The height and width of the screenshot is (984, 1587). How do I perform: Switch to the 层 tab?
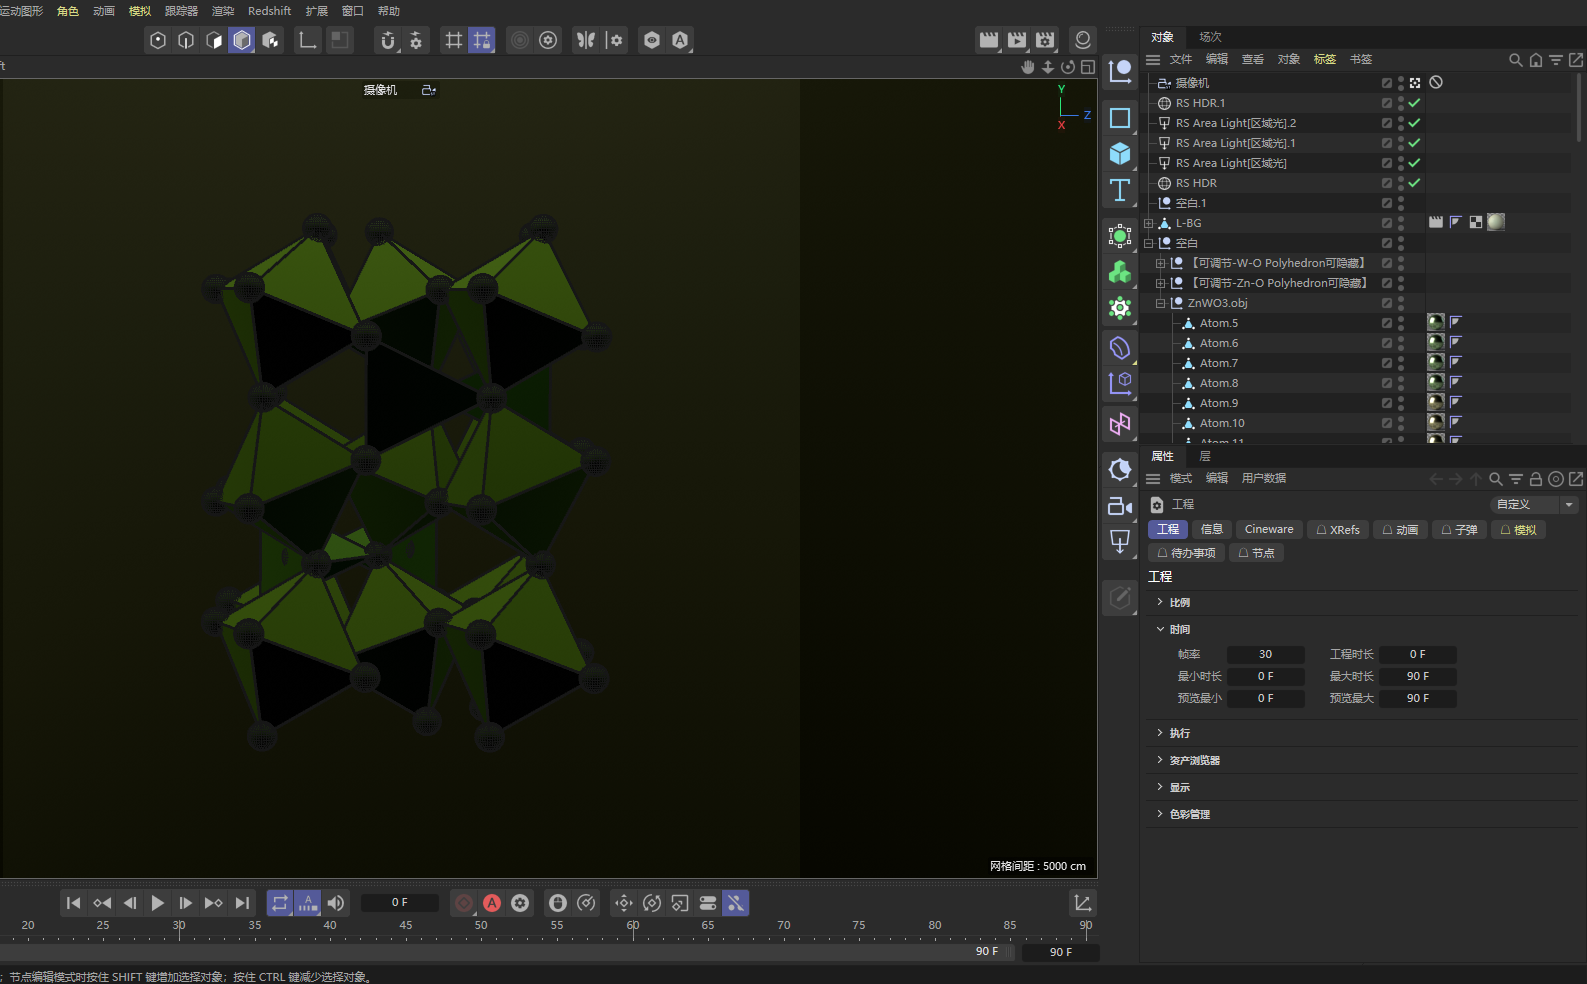[x=1205, y=456]
